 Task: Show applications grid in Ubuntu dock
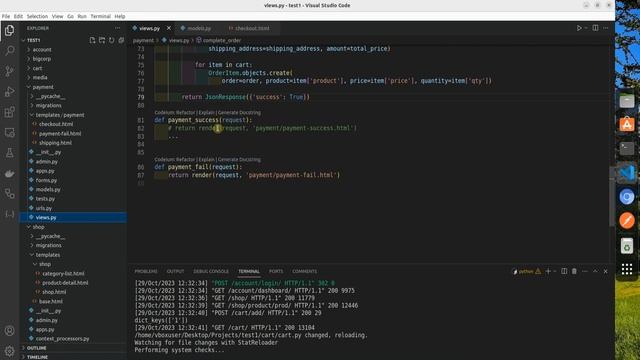627,269
